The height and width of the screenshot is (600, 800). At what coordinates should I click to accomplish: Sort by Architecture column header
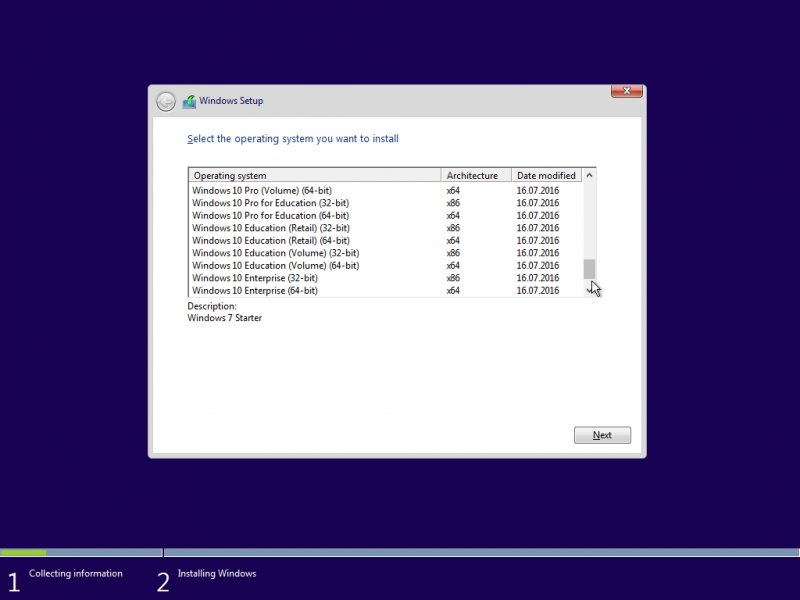[x=476, y=176]
